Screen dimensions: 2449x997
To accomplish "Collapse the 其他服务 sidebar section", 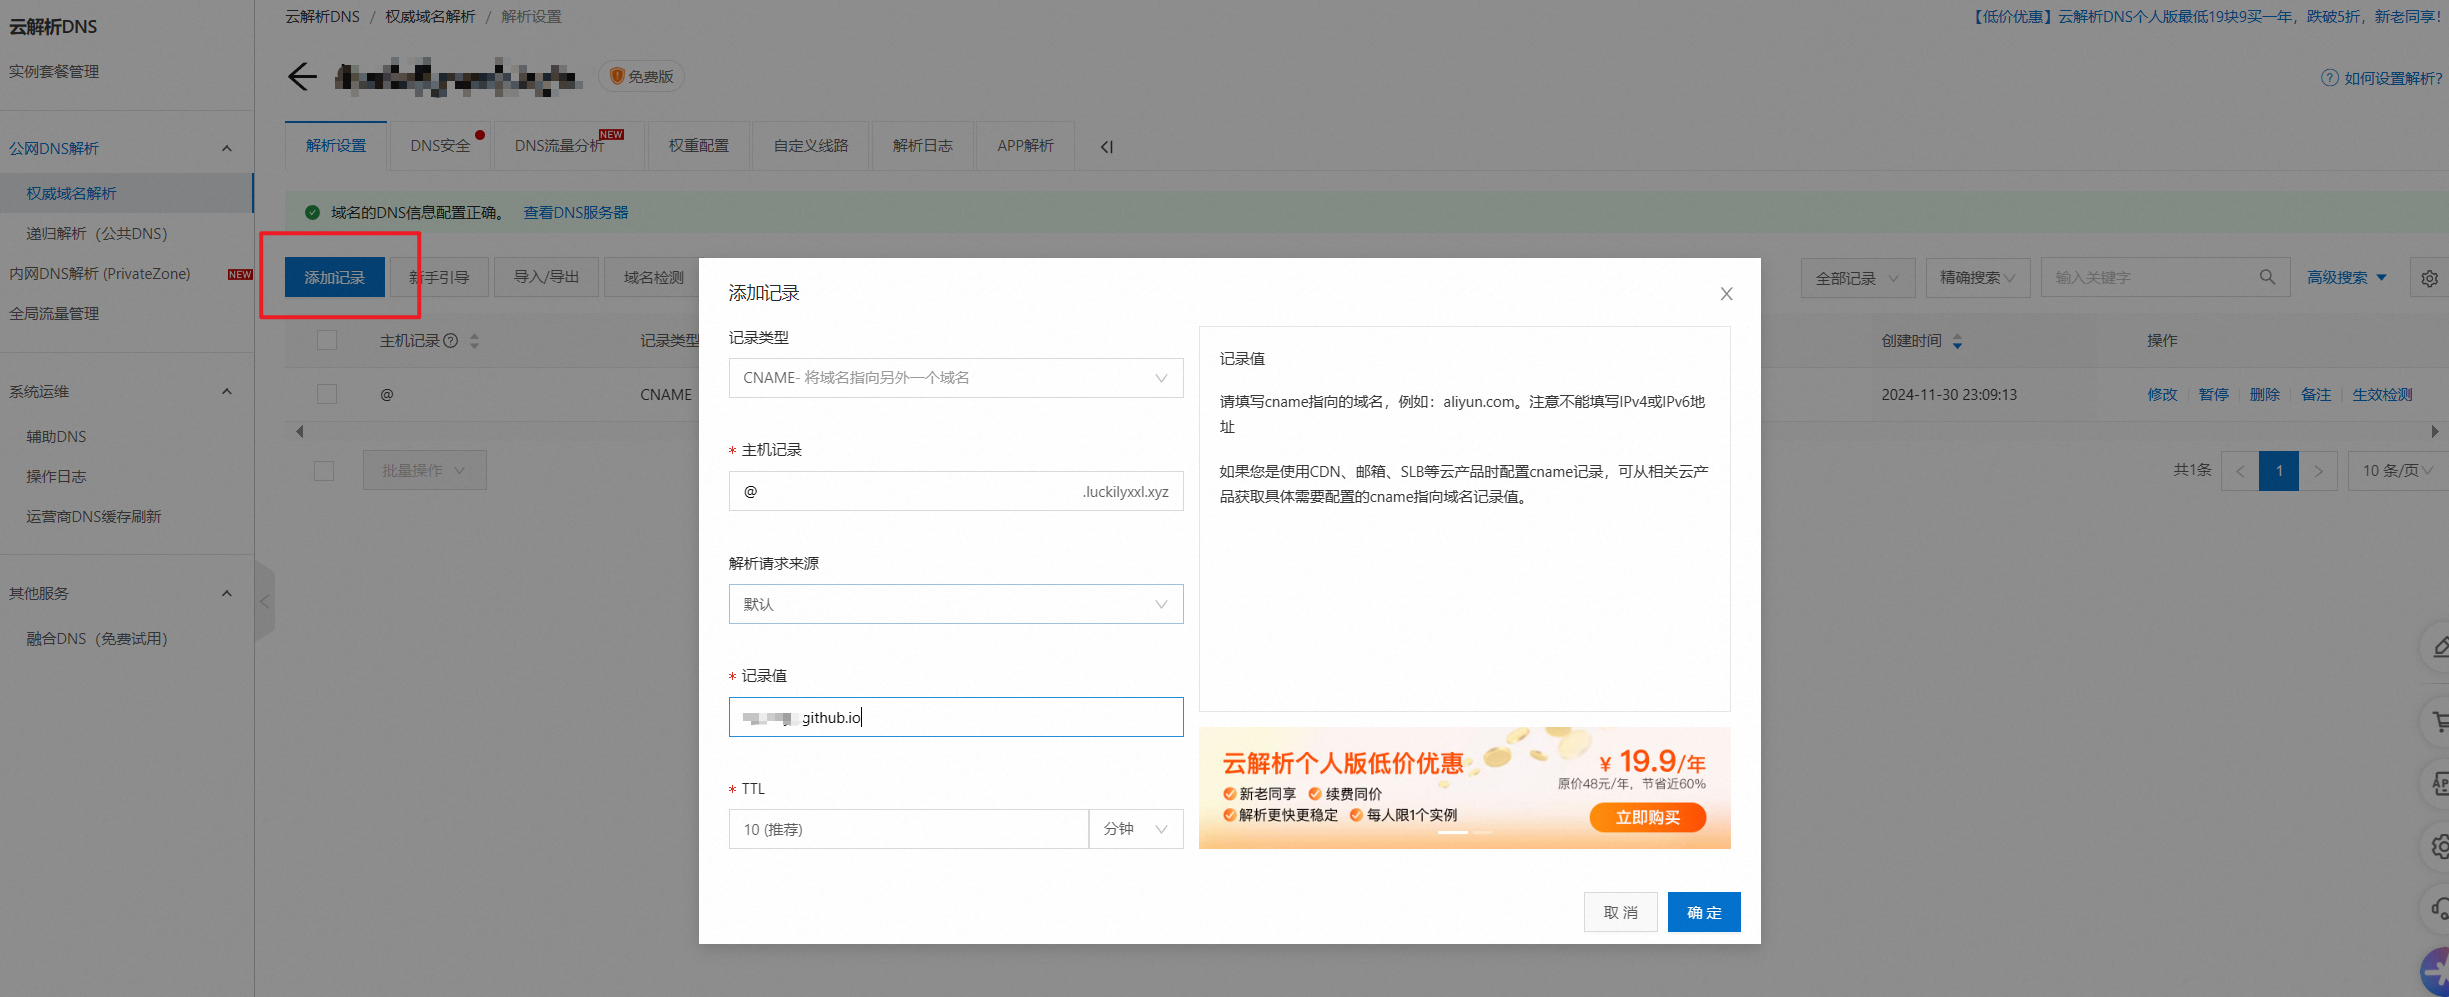I will point(227,594).
